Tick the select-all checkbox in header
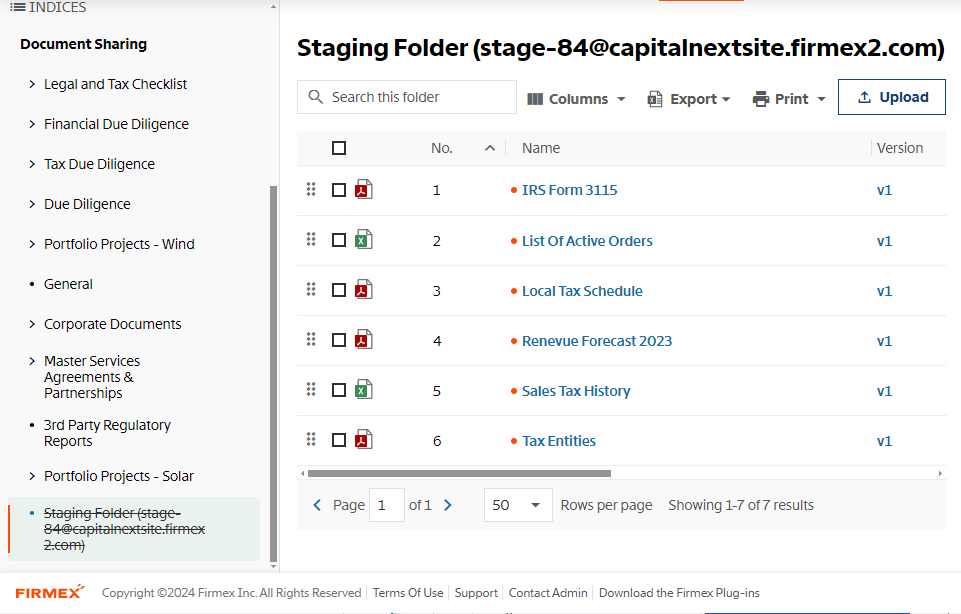This screenshot has height=614, width=961. click(339, 148)
